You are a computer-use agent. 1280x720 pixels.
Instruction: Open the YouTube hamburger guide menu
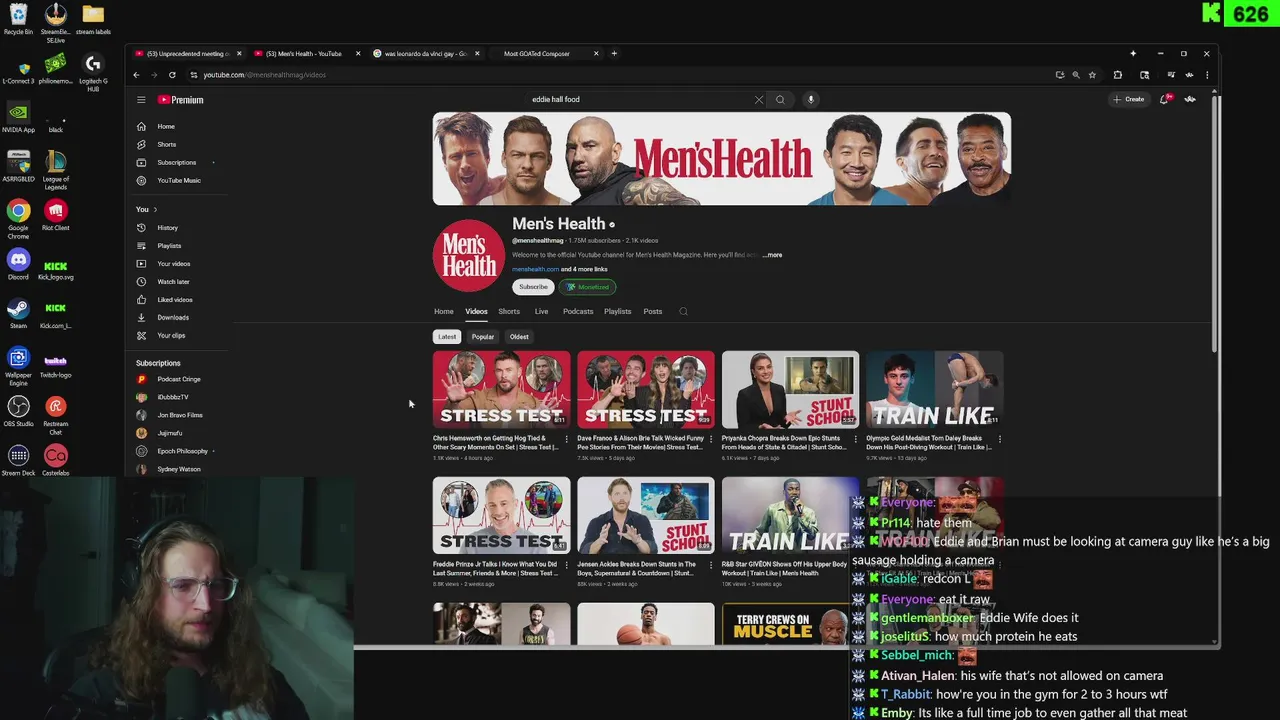[x=141, y=100]
